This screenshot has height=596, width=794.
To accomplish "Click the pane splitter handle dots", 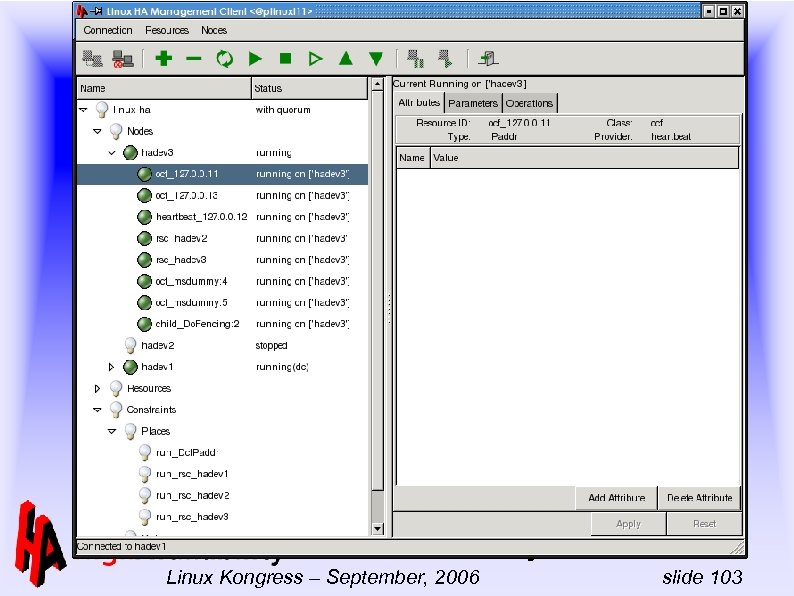I will pyautogui.click(x=388, y=308).
